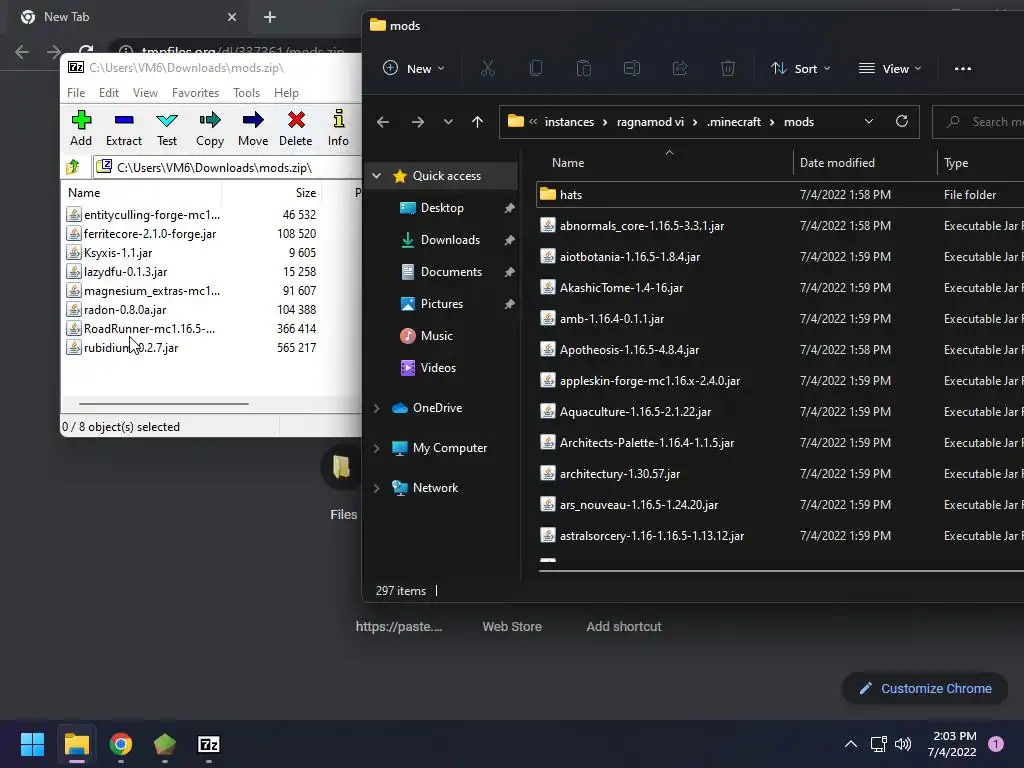Open the New dropdown in Explorer
The image size is (1024, 768).
click(x=413, y=69)
